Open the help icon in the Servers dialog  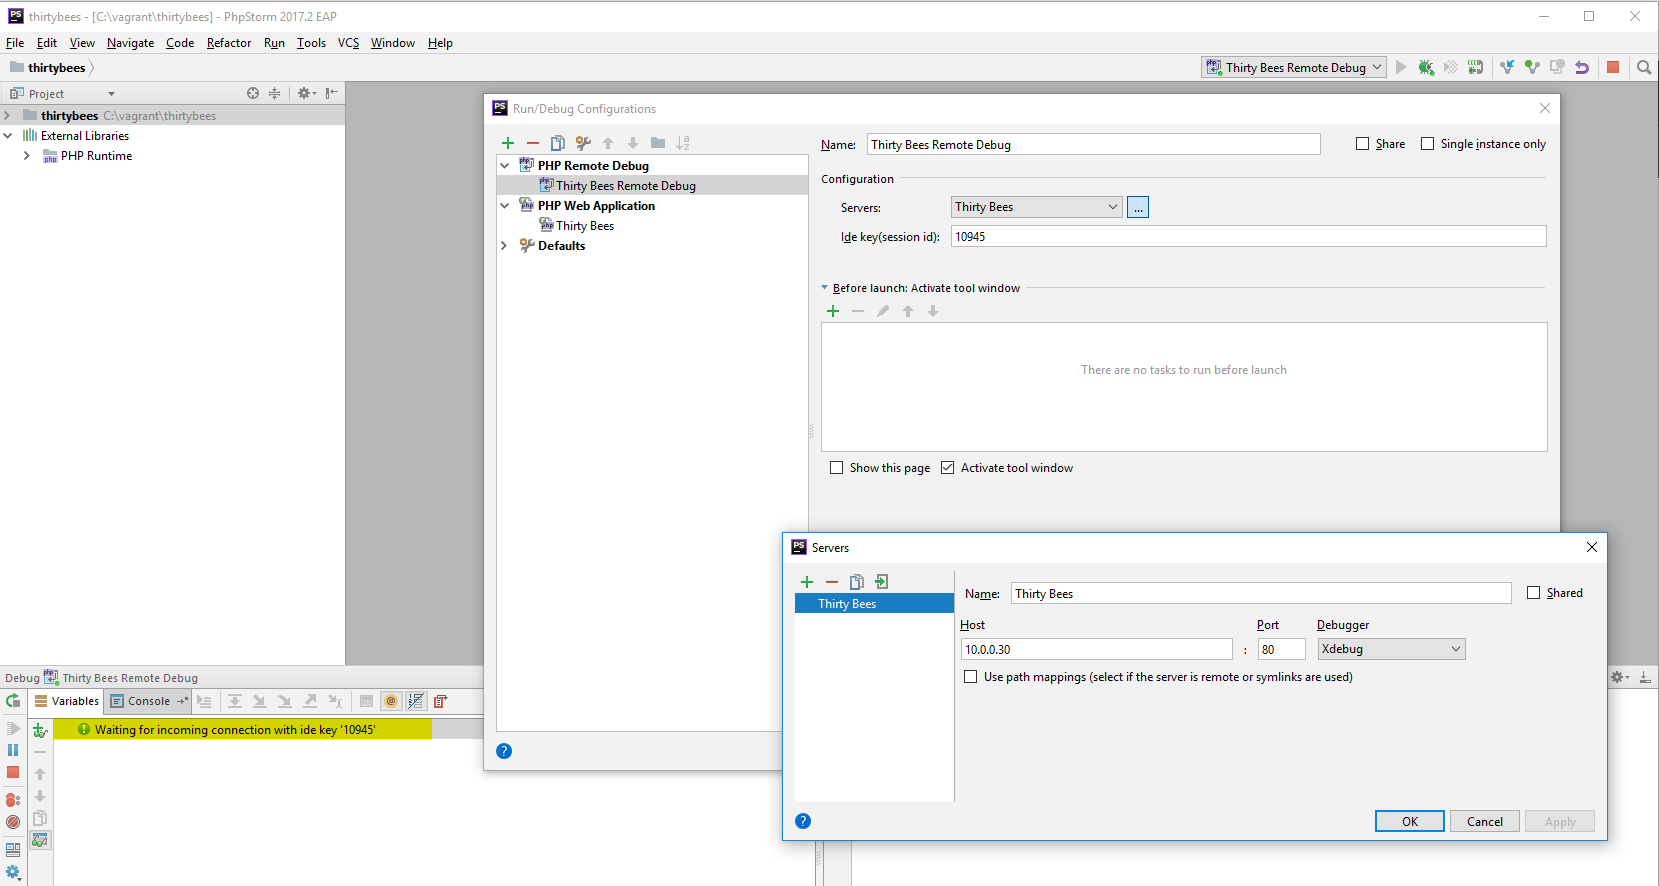(x=803, y=821)
